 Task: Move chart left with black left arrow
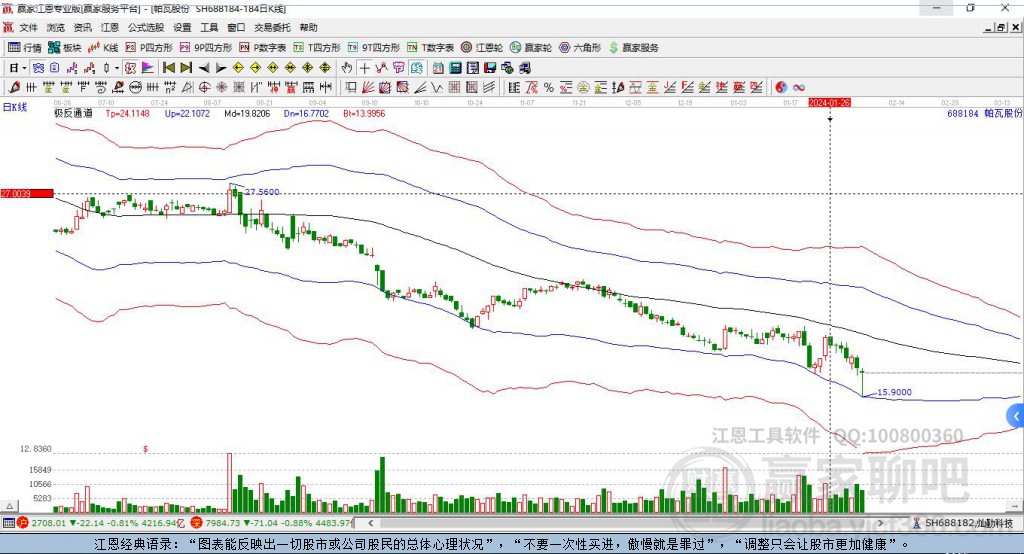click(x=204, y=68)
